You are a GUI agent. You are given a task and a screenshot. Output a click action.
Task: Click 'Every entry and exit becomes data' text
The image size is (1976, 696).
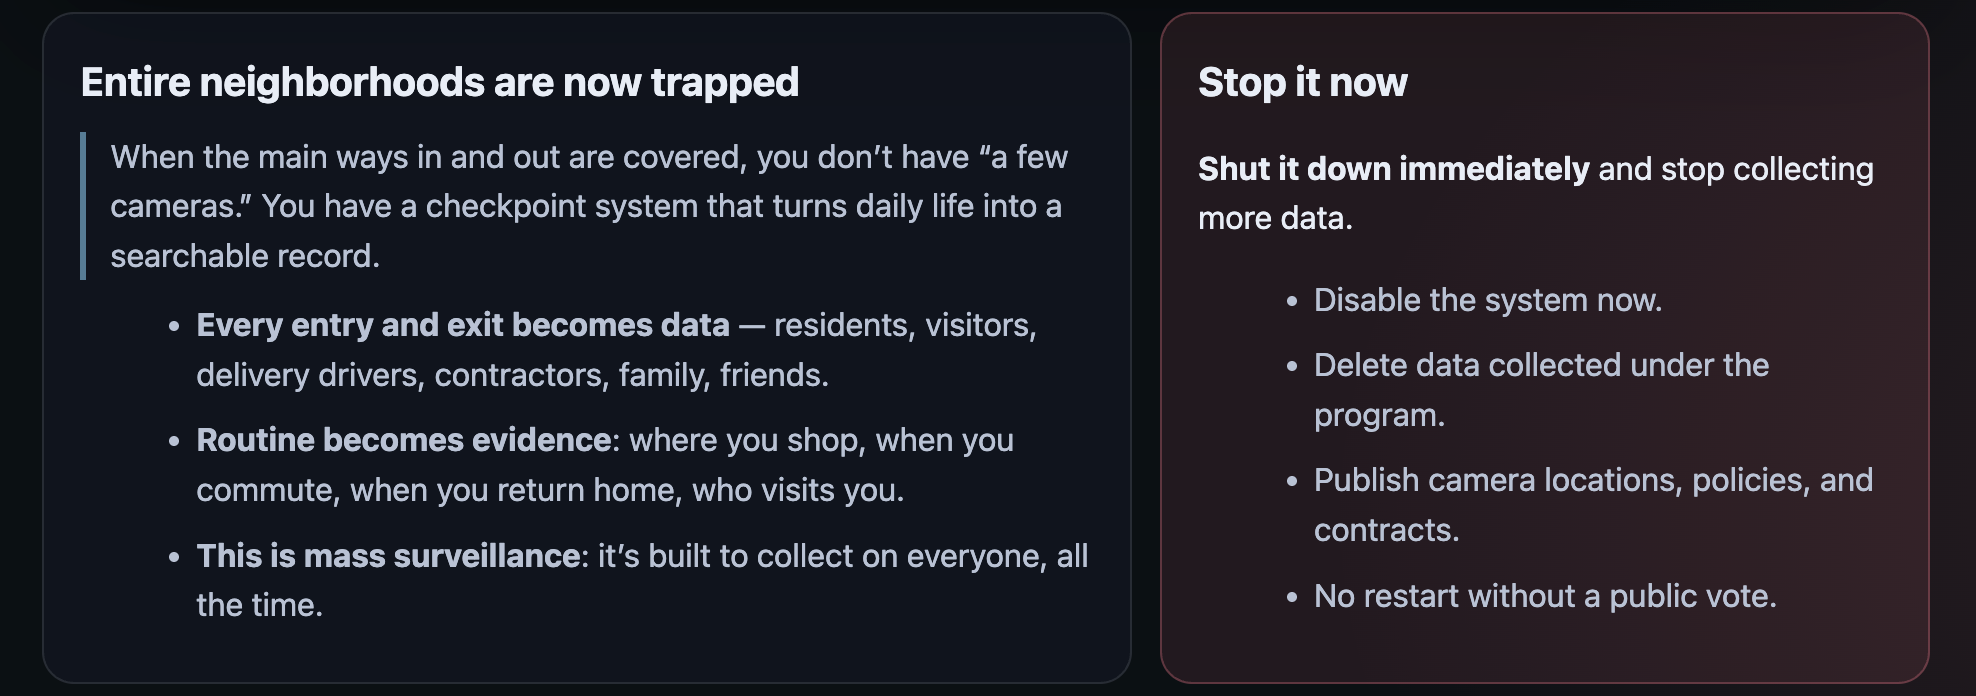pos(462,325)
